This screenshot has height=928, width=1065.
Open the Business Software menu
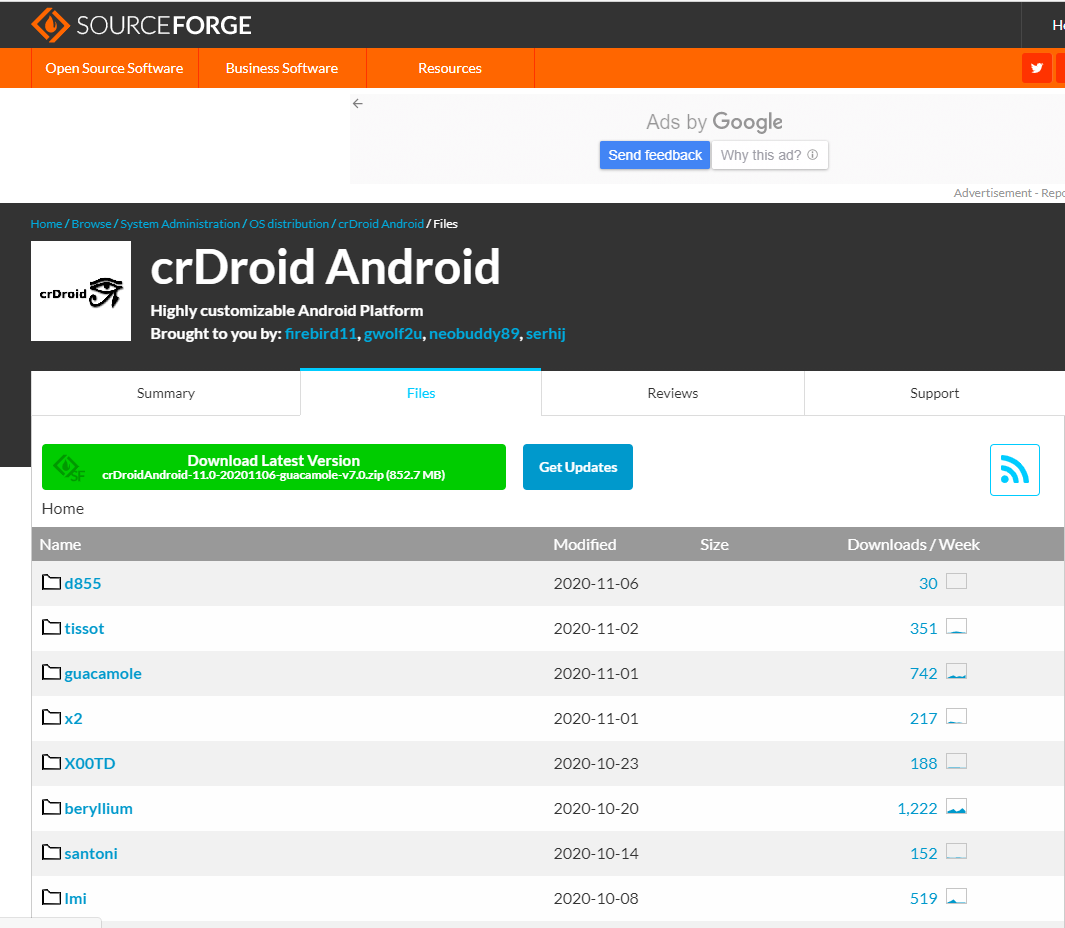pos(282,68)
